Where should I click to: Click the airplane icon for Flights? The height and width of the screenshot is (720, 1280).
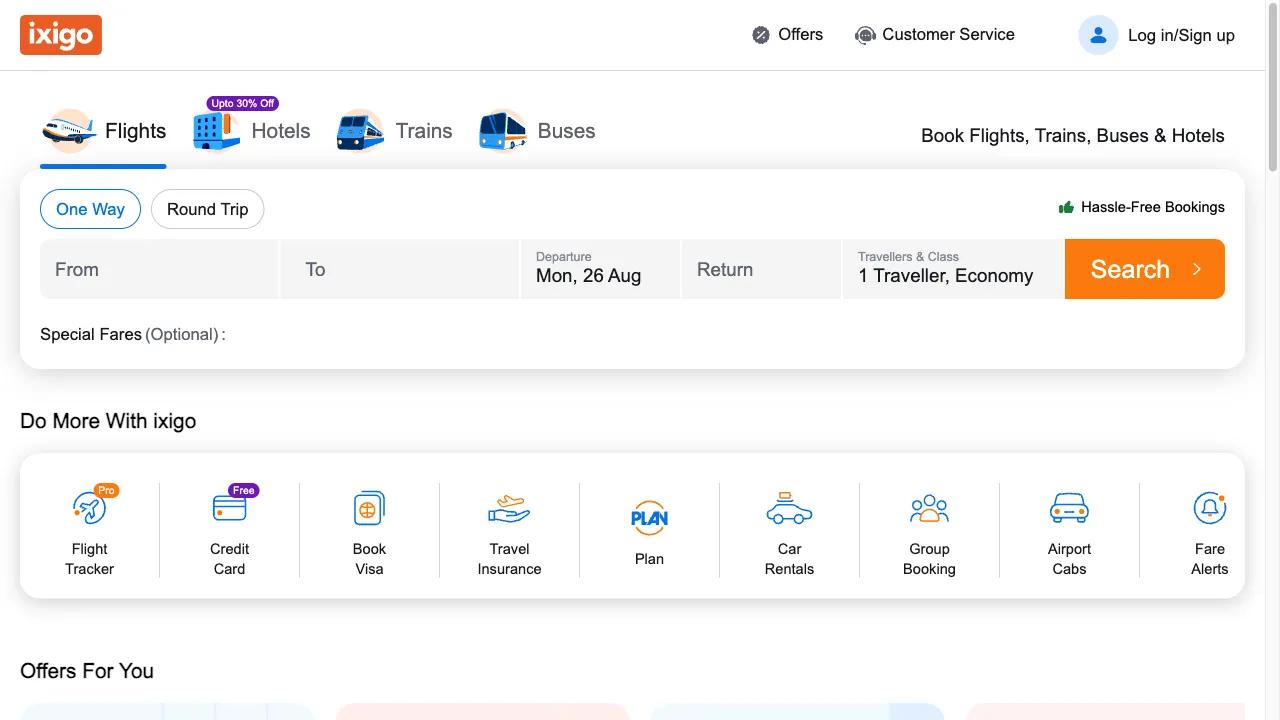coord(68,131)
